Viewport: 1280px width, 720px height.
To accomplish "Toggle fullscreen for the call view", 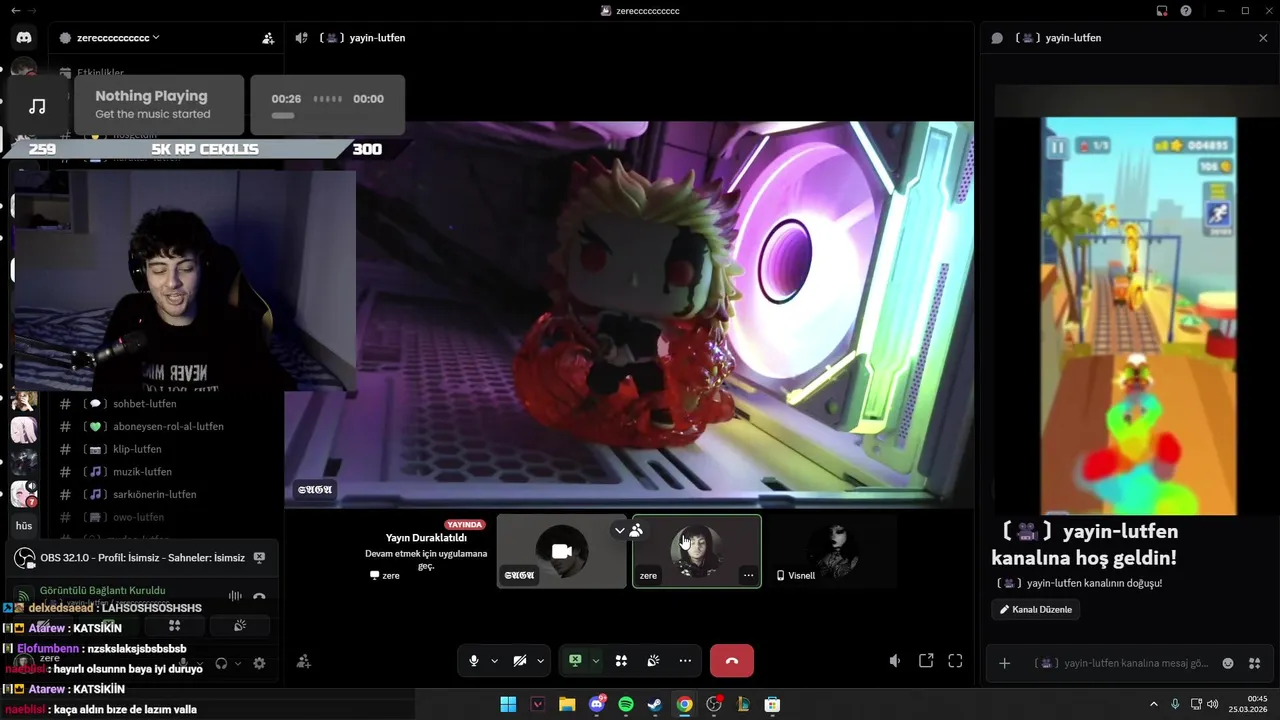I will tap(955, 661).
